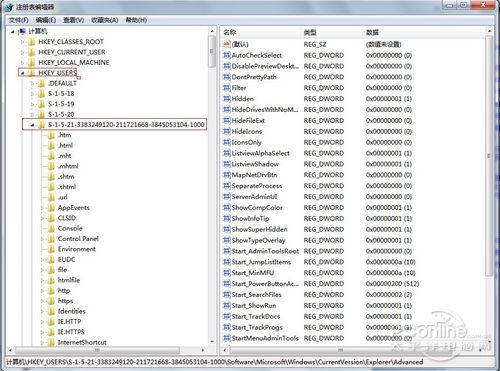Select the .mhtml key
Viewport: 500px width, 371px height.
pyautogui.click(x=68, y=166)
